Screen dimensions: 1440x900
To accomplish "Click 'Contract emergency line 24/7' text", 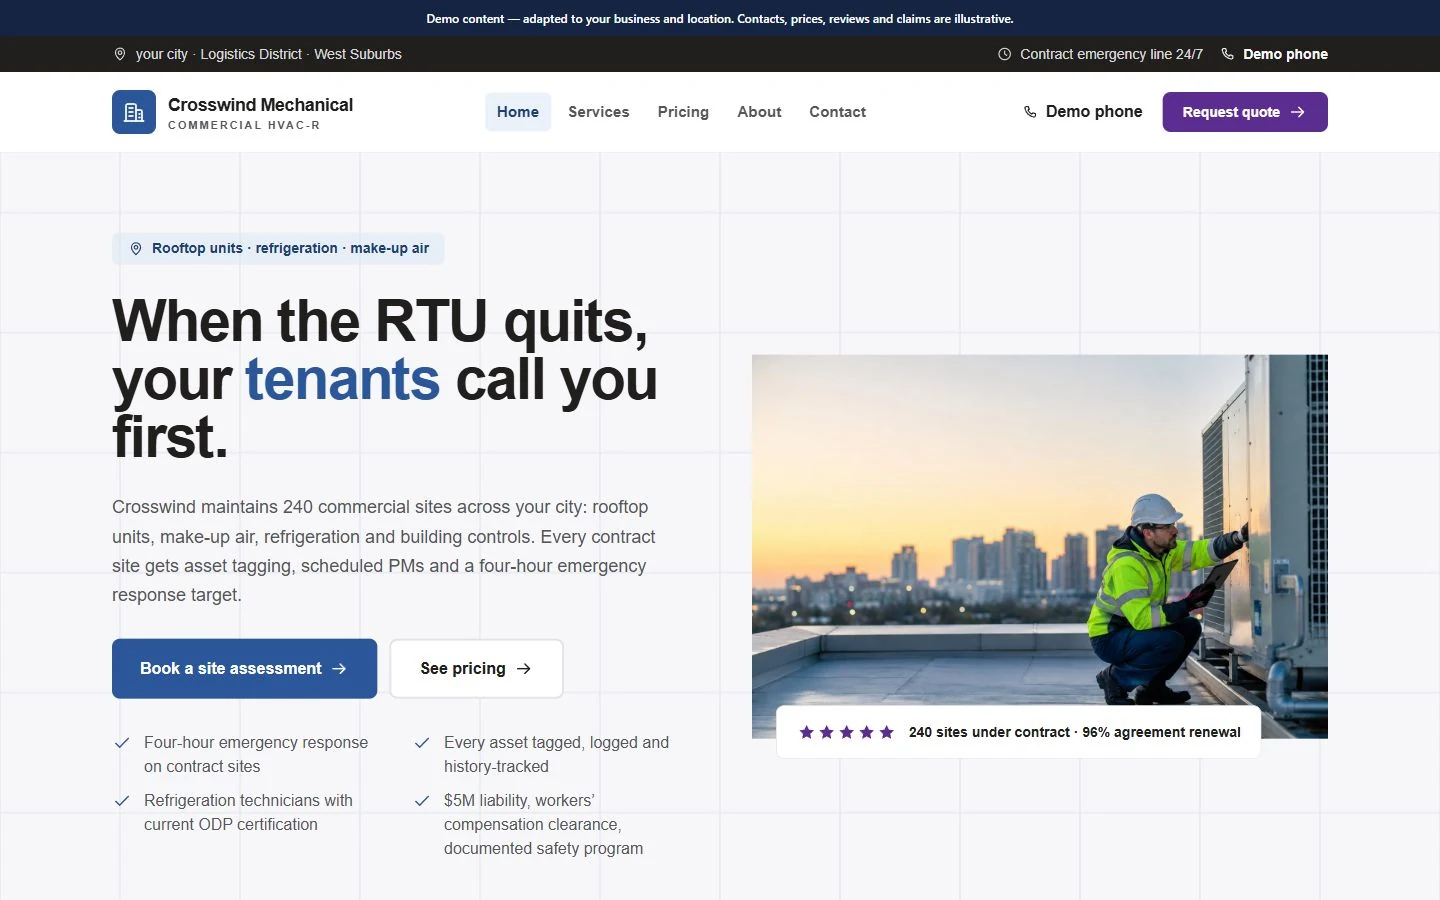I will click(x=1111, y=54).
